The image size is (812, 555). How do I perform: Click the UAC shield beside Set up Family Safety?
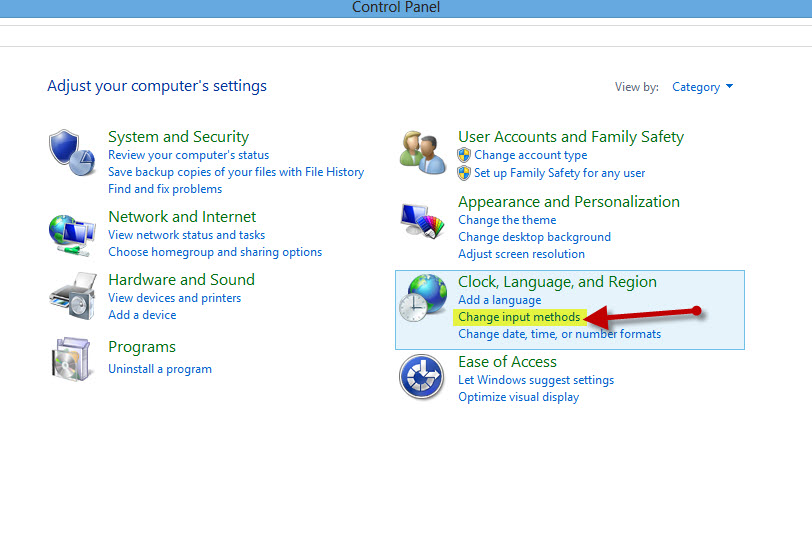[x=464, y=173]
